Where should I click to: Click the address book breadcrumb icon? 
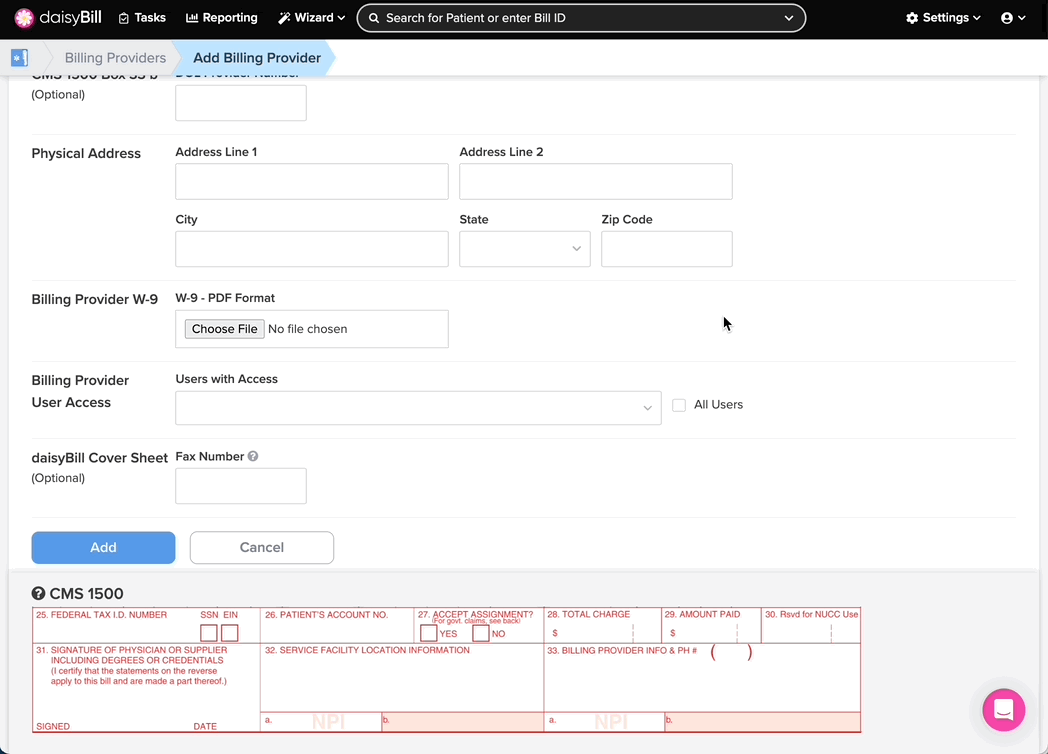(x=19, y=57)
